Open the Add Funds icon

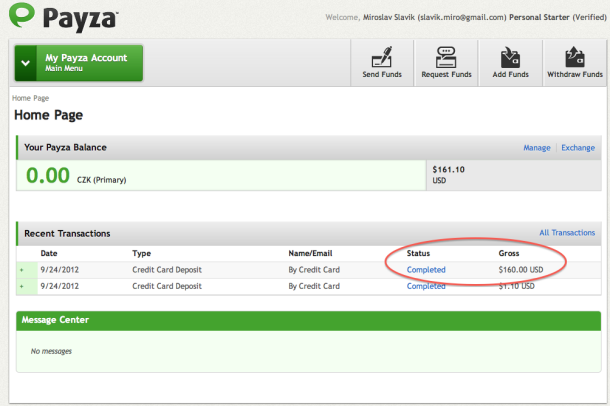tap(510, 62)
